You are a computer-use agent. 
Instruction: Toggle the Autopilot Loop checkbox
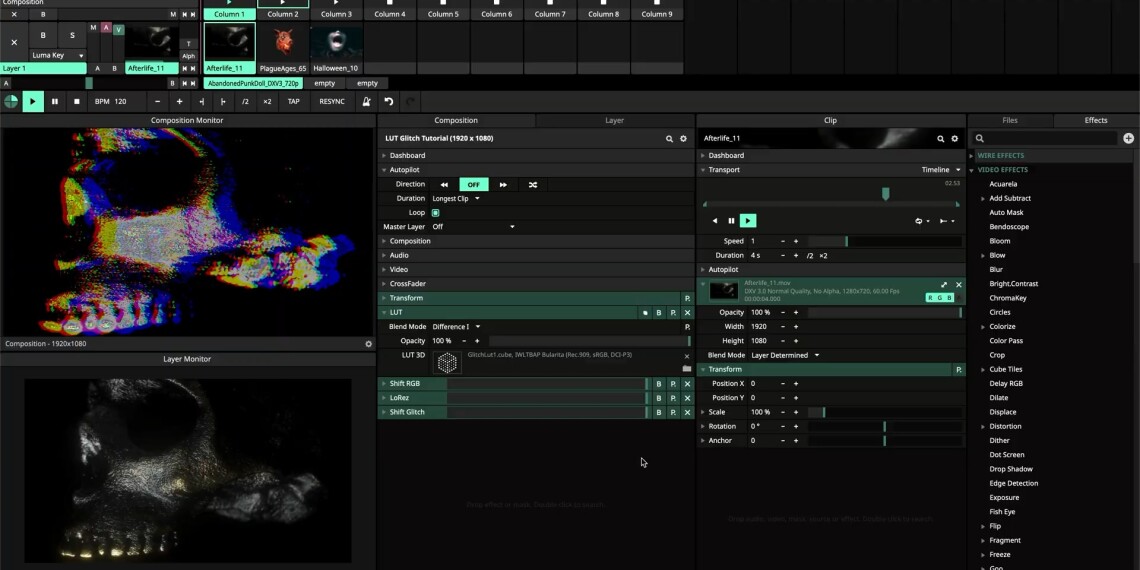coord(435,213)
